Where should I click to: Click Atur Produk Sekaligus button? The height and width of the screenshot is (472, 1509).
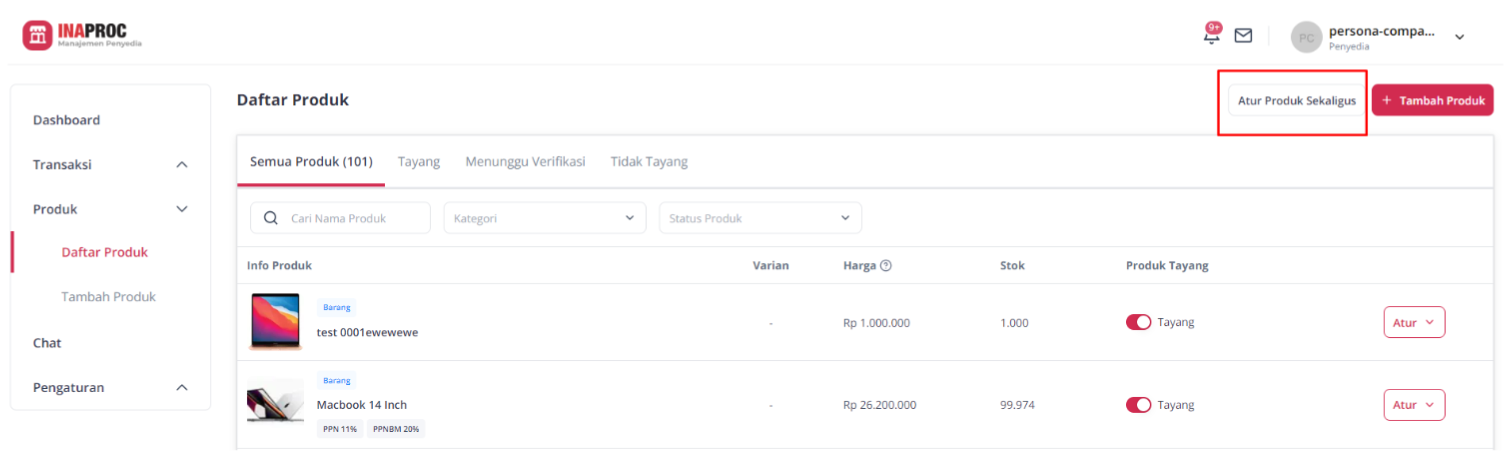(x=1297, y=100)
